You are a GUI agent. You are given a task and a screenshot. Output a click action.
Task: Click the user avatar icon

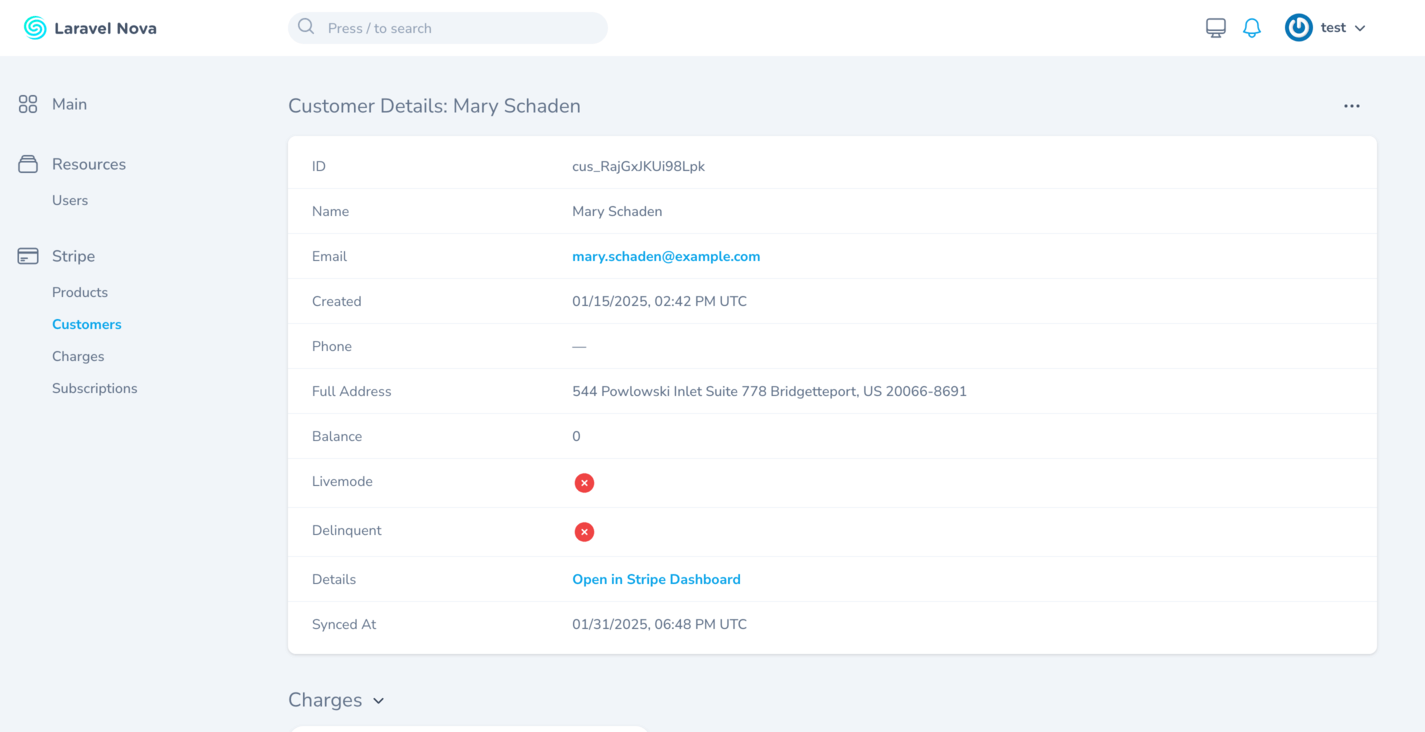click(x=1298, y=28)
